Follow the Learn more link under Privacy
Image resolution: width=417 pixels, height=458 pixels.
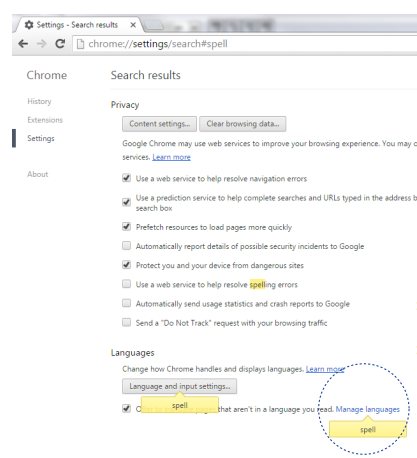tap(171, 157)
